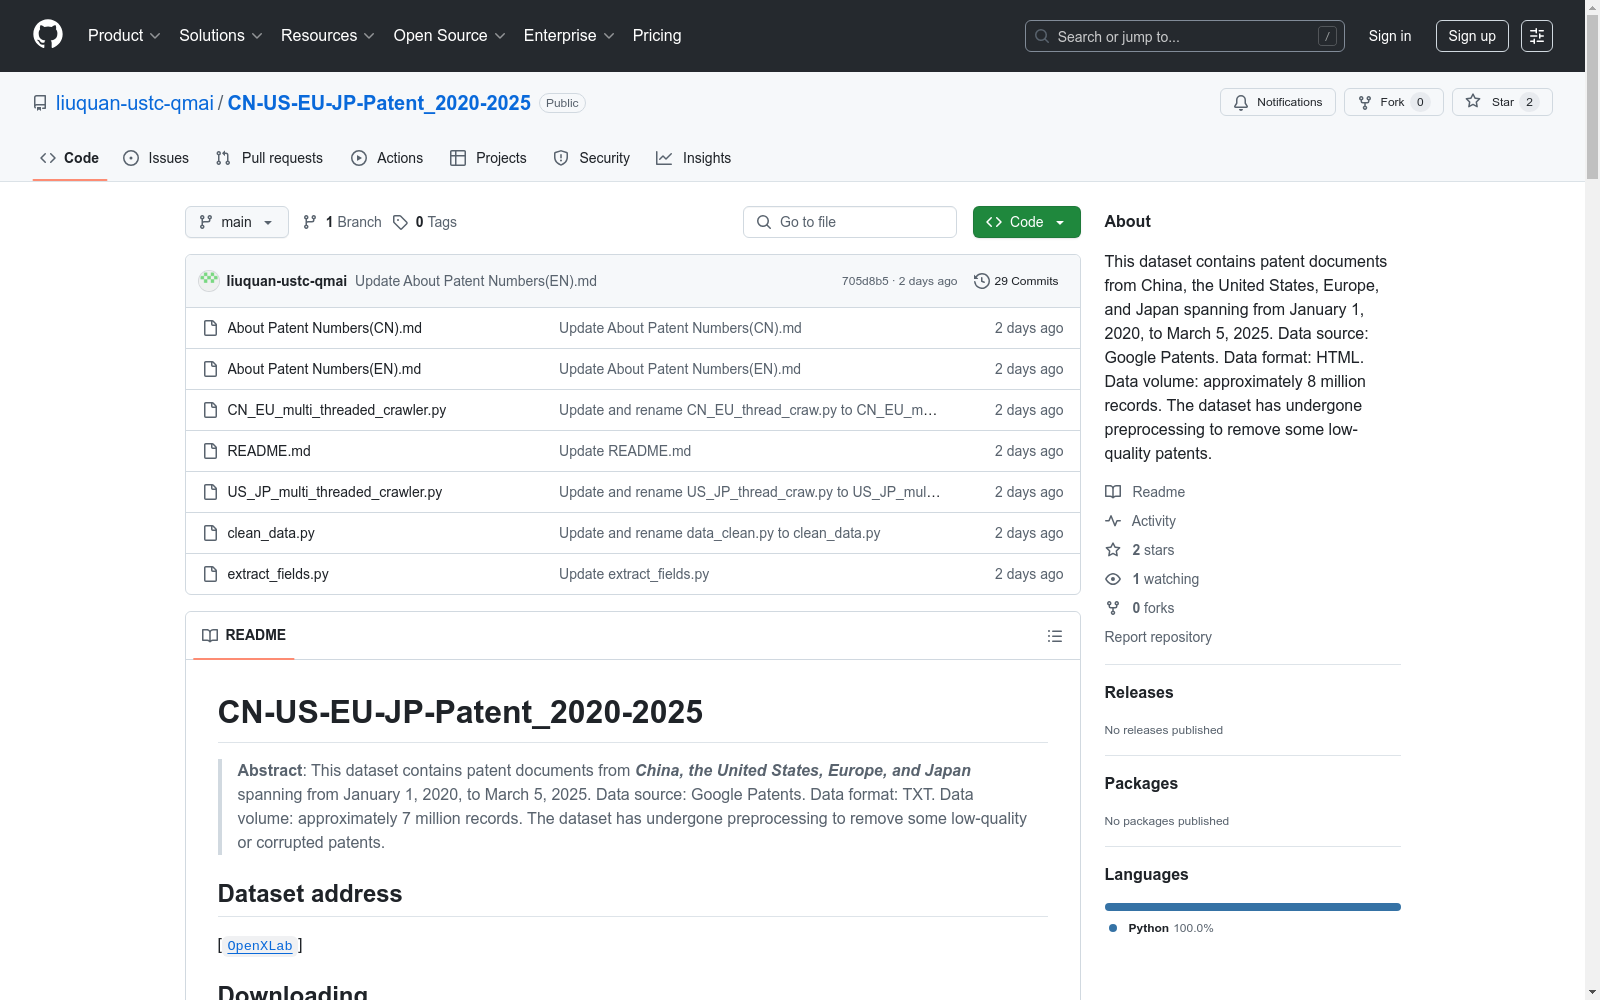Viewport: 1600px width, 1000px height.
Task: Switch to the Issues tab
Action: [156, 158]
